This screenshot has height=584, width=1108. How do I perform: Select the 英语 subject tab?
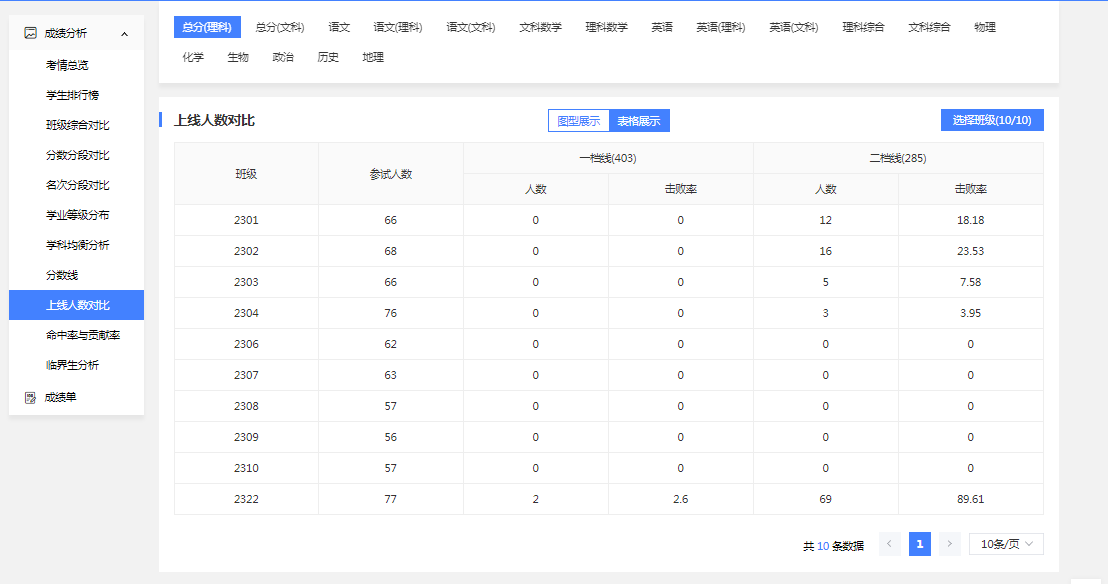click(662, 27)
